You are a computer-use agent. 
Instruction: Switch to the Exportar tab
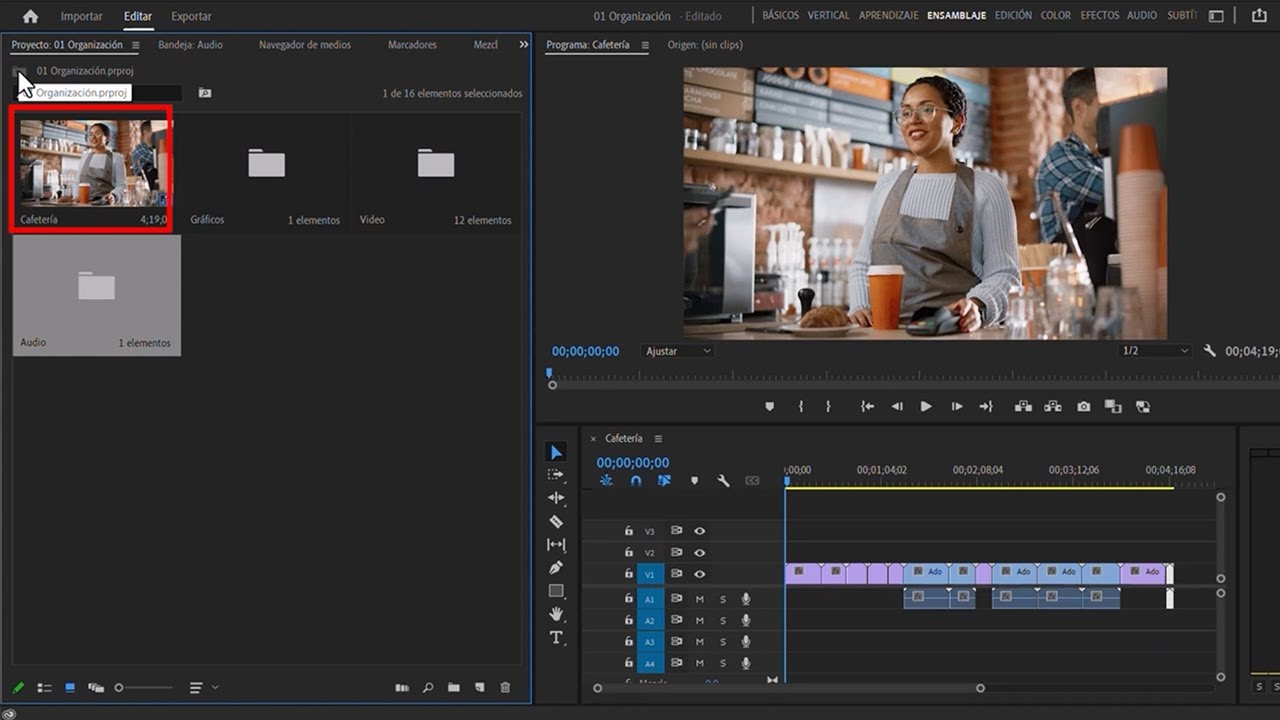point(191,16)
